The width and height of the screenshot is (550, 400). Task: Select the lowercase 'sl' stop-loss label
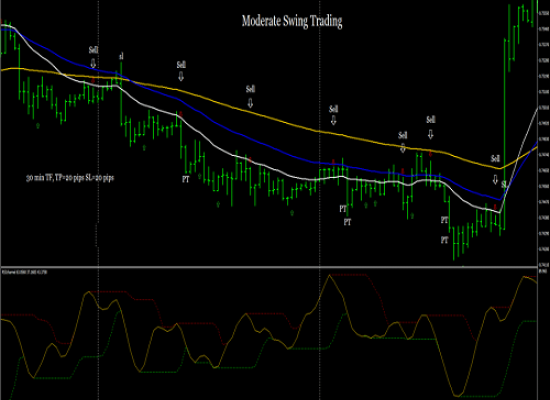click(121, 56)
